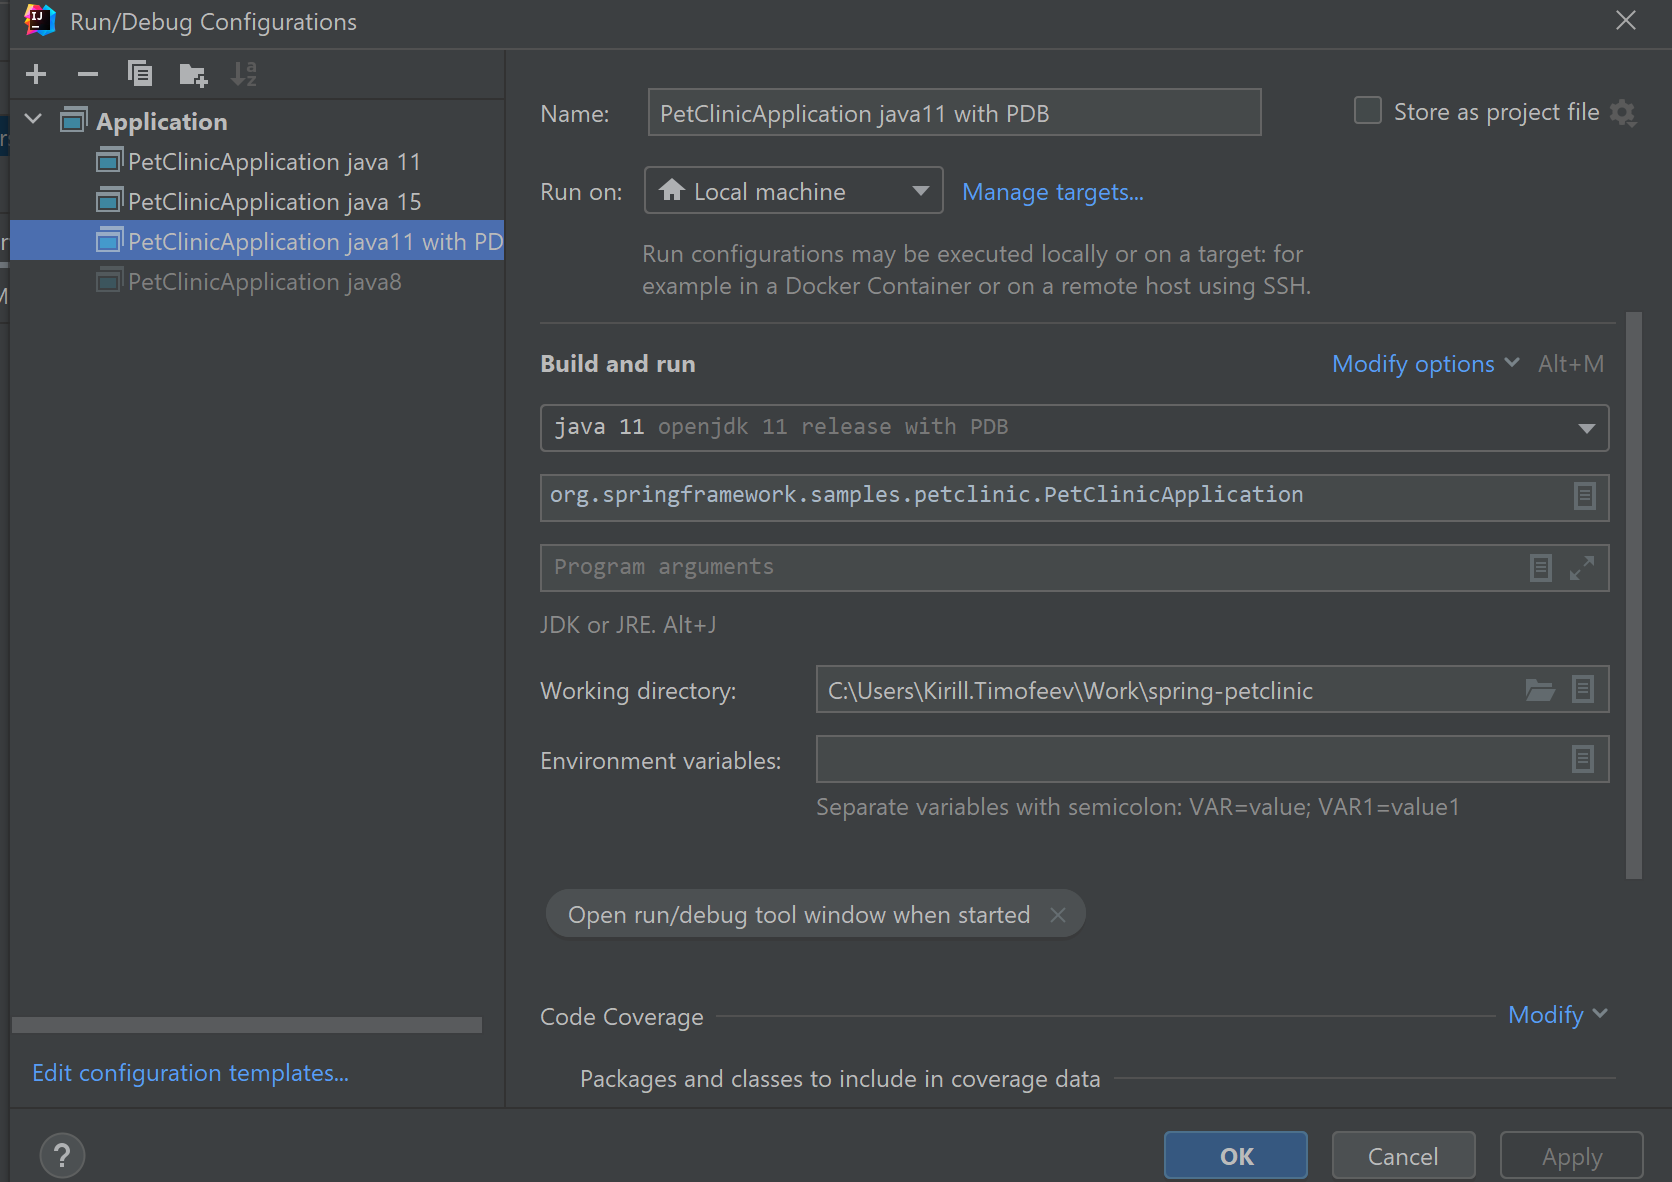The width and height of the screenshot is (1672, 1182).
Task: Insert macro icon in Working directory
Action: pos(1583,689)
